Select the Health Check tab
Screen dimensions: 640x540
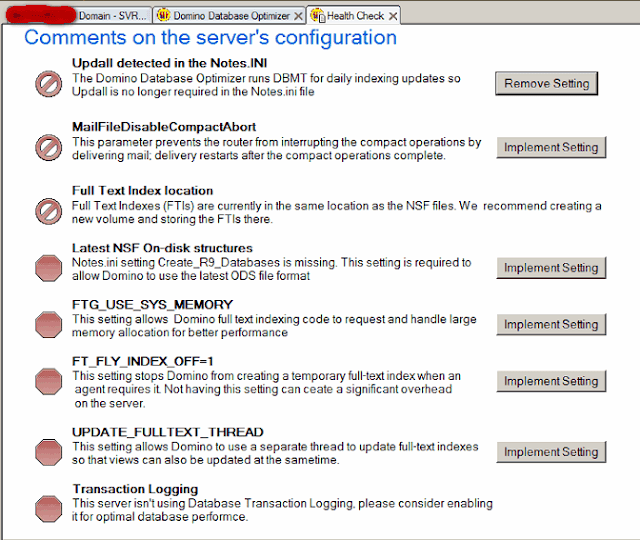pos(348,16)
